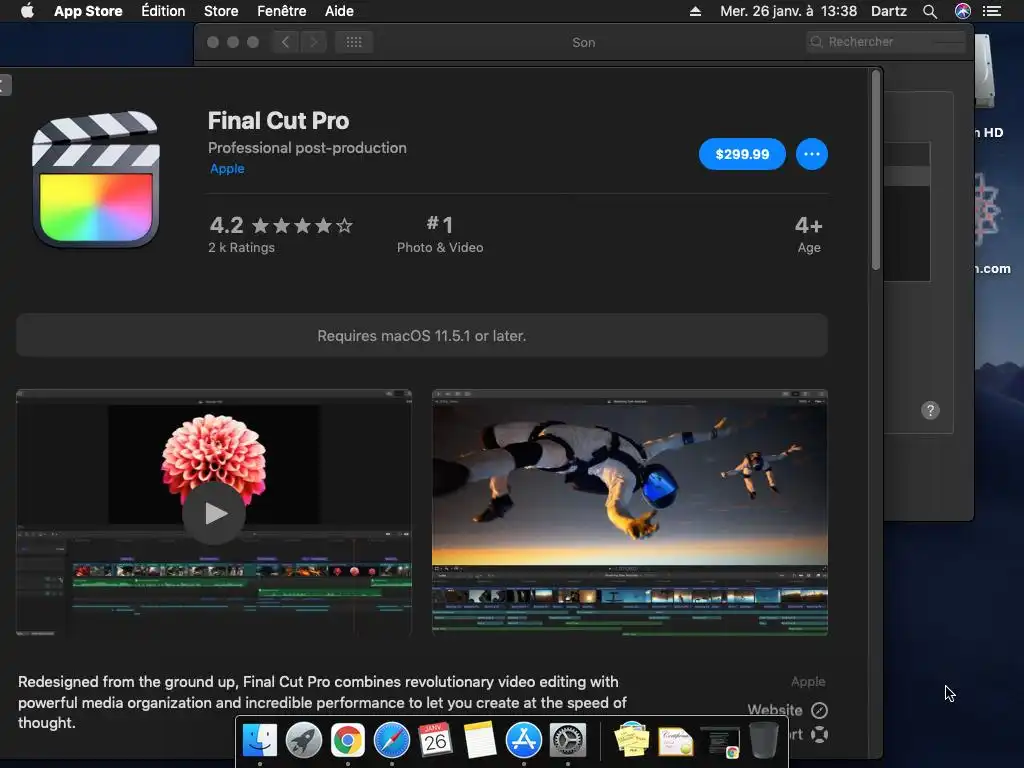Open the skydiver screenshot thumbnail

point(630,513)
